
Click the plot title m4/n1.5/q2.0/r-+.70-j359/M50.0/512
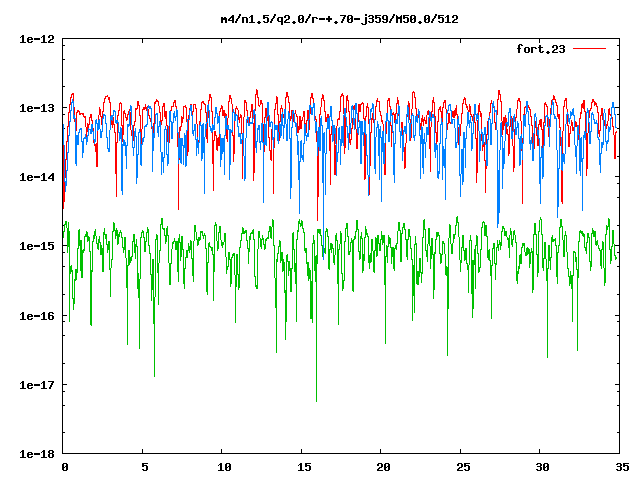click(340, 19)
